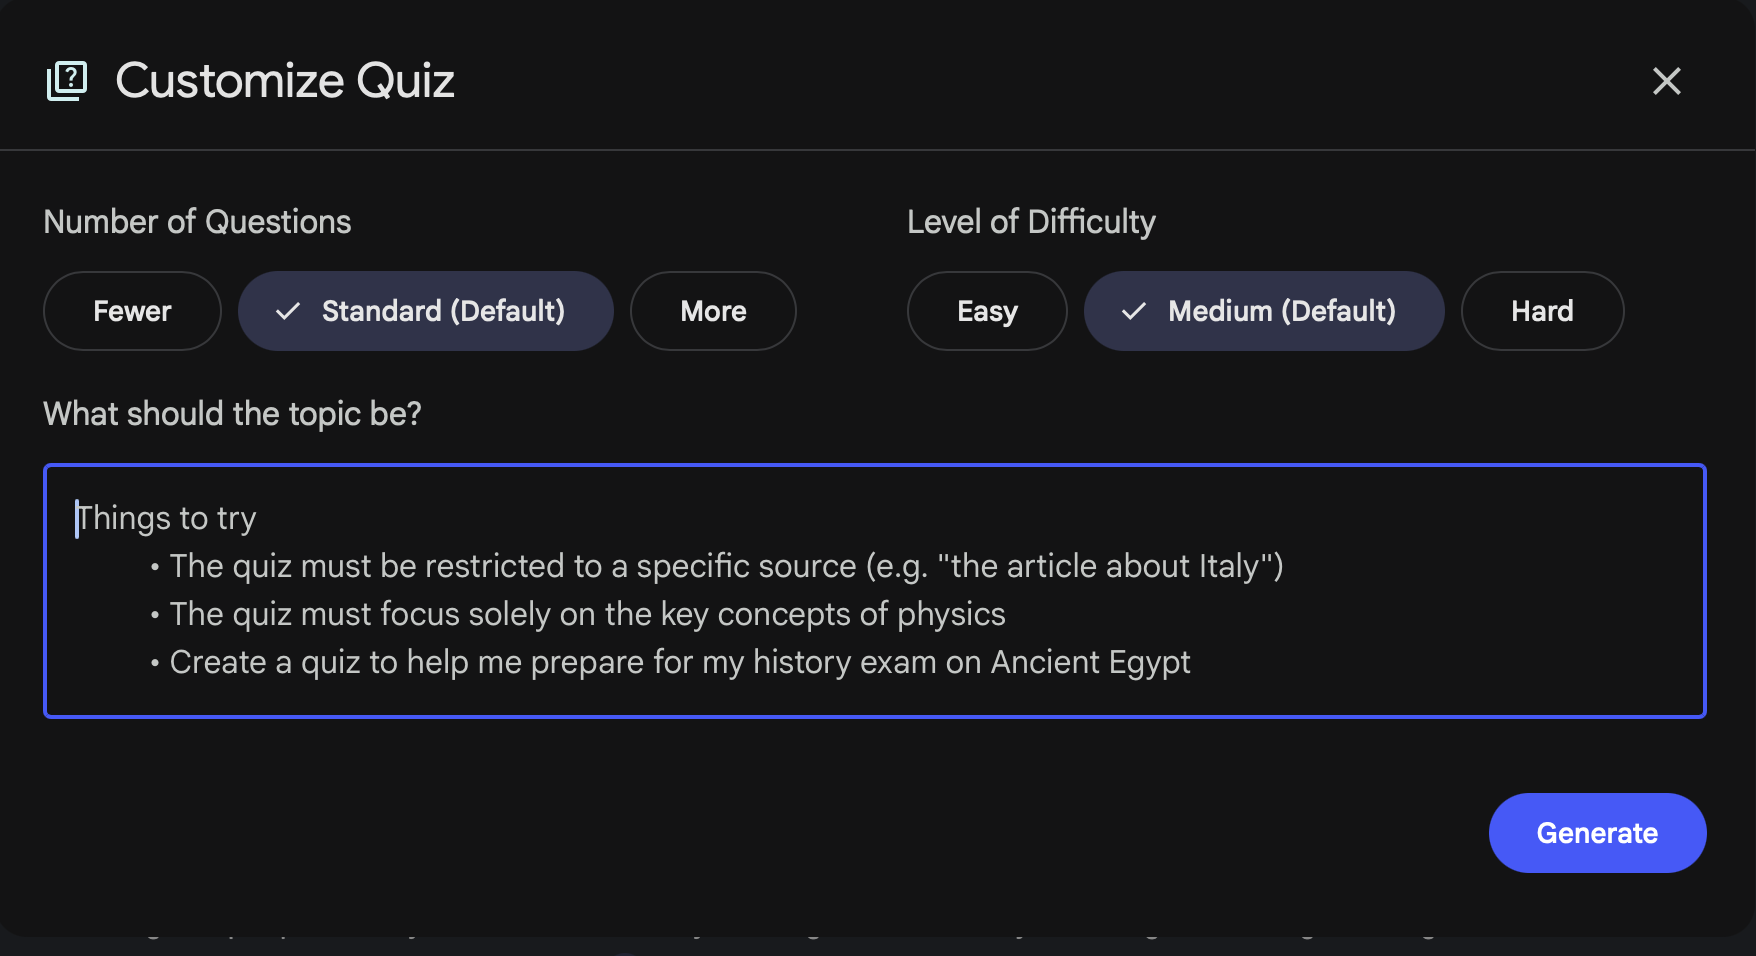Select the Fewer questions option
Screen dimensions: 1756x956
(132, 311)
